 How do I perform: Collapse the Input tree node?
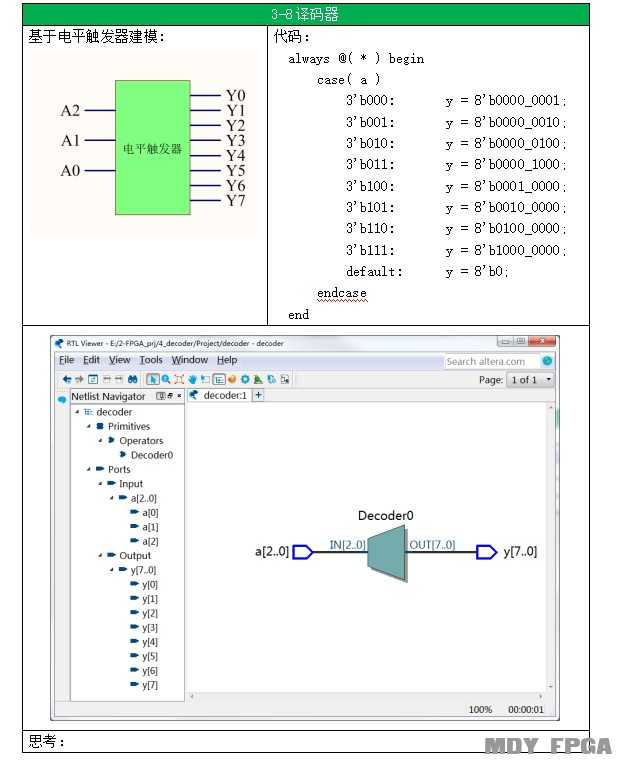pos(100,484)
